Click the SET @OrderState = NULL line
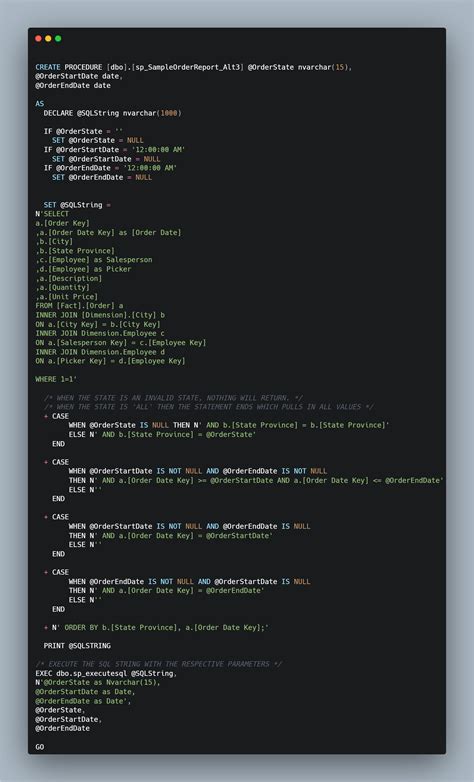This screenshot has height=782, width=474. tap(98, 141)
